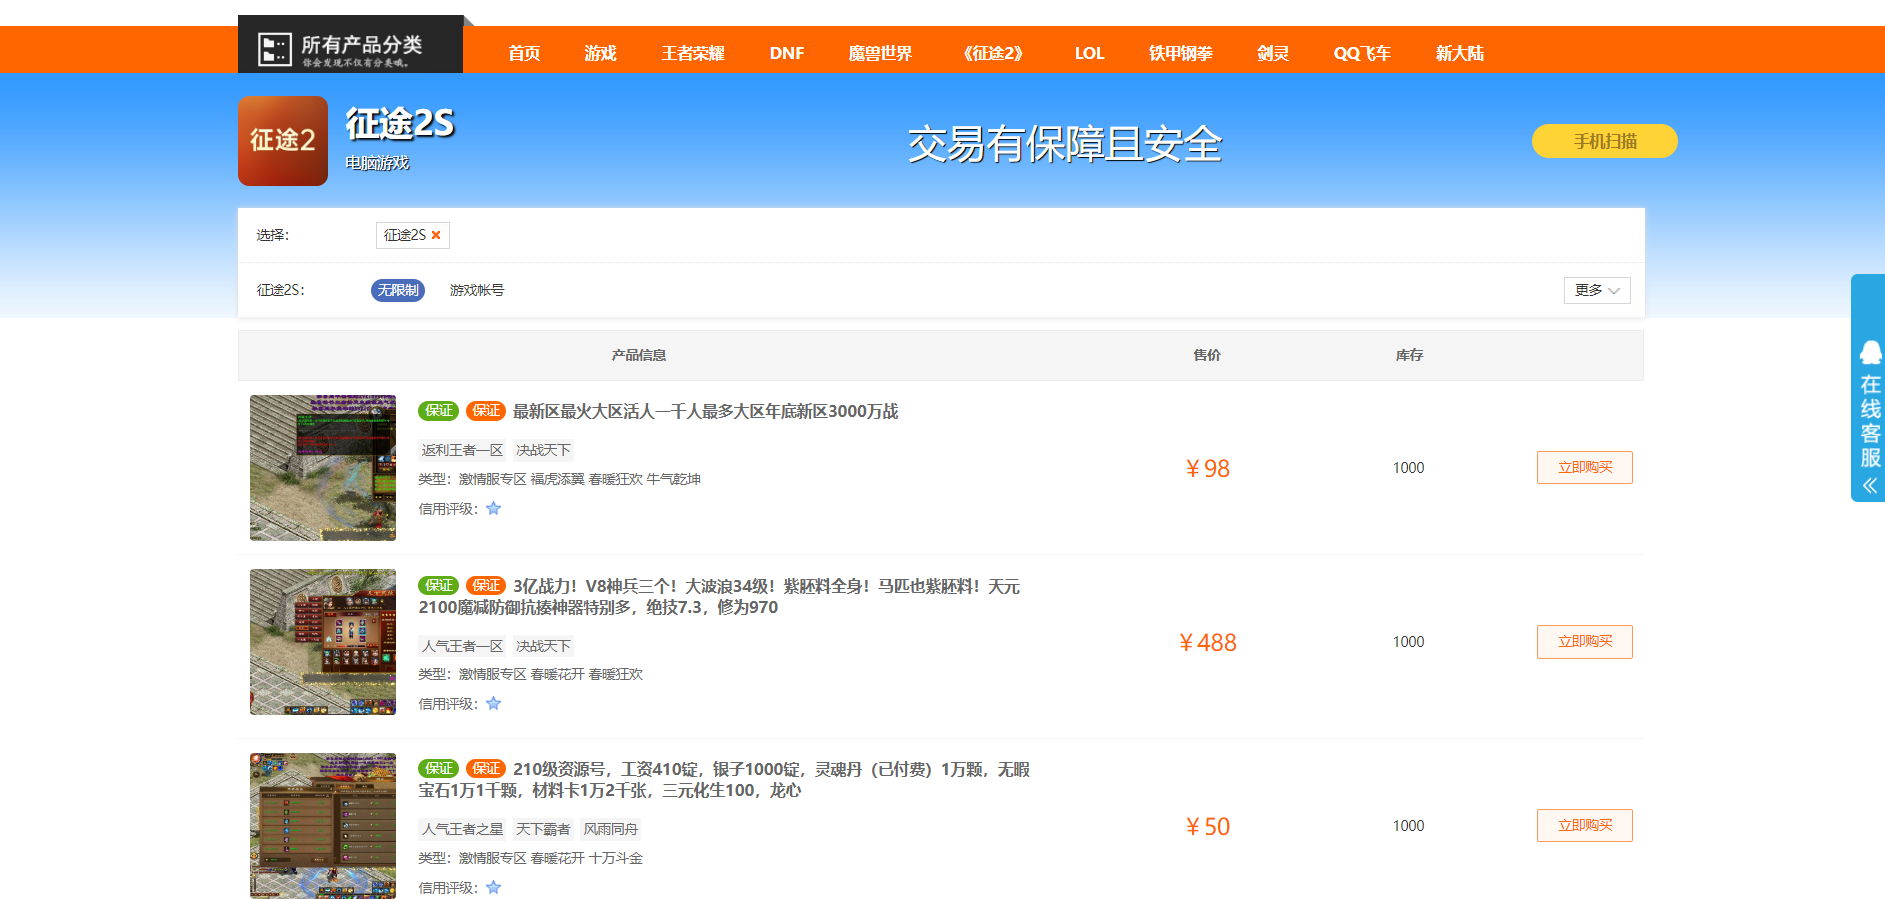
Task: Select 魔兽世界 from the top menu
Action: tap(880, 53)
